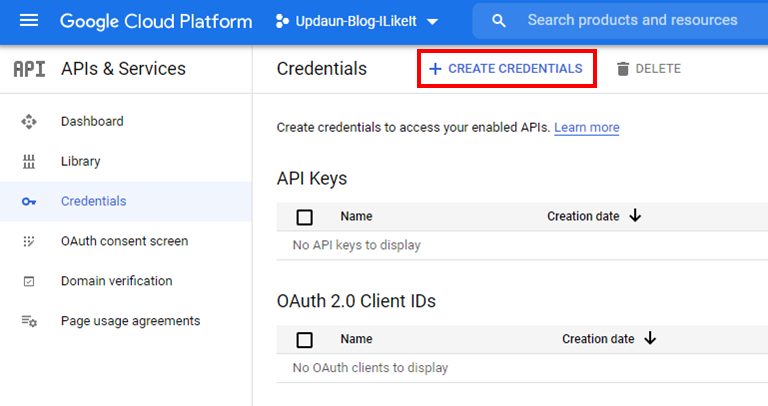Click the trash can icon

coord(623,69)
